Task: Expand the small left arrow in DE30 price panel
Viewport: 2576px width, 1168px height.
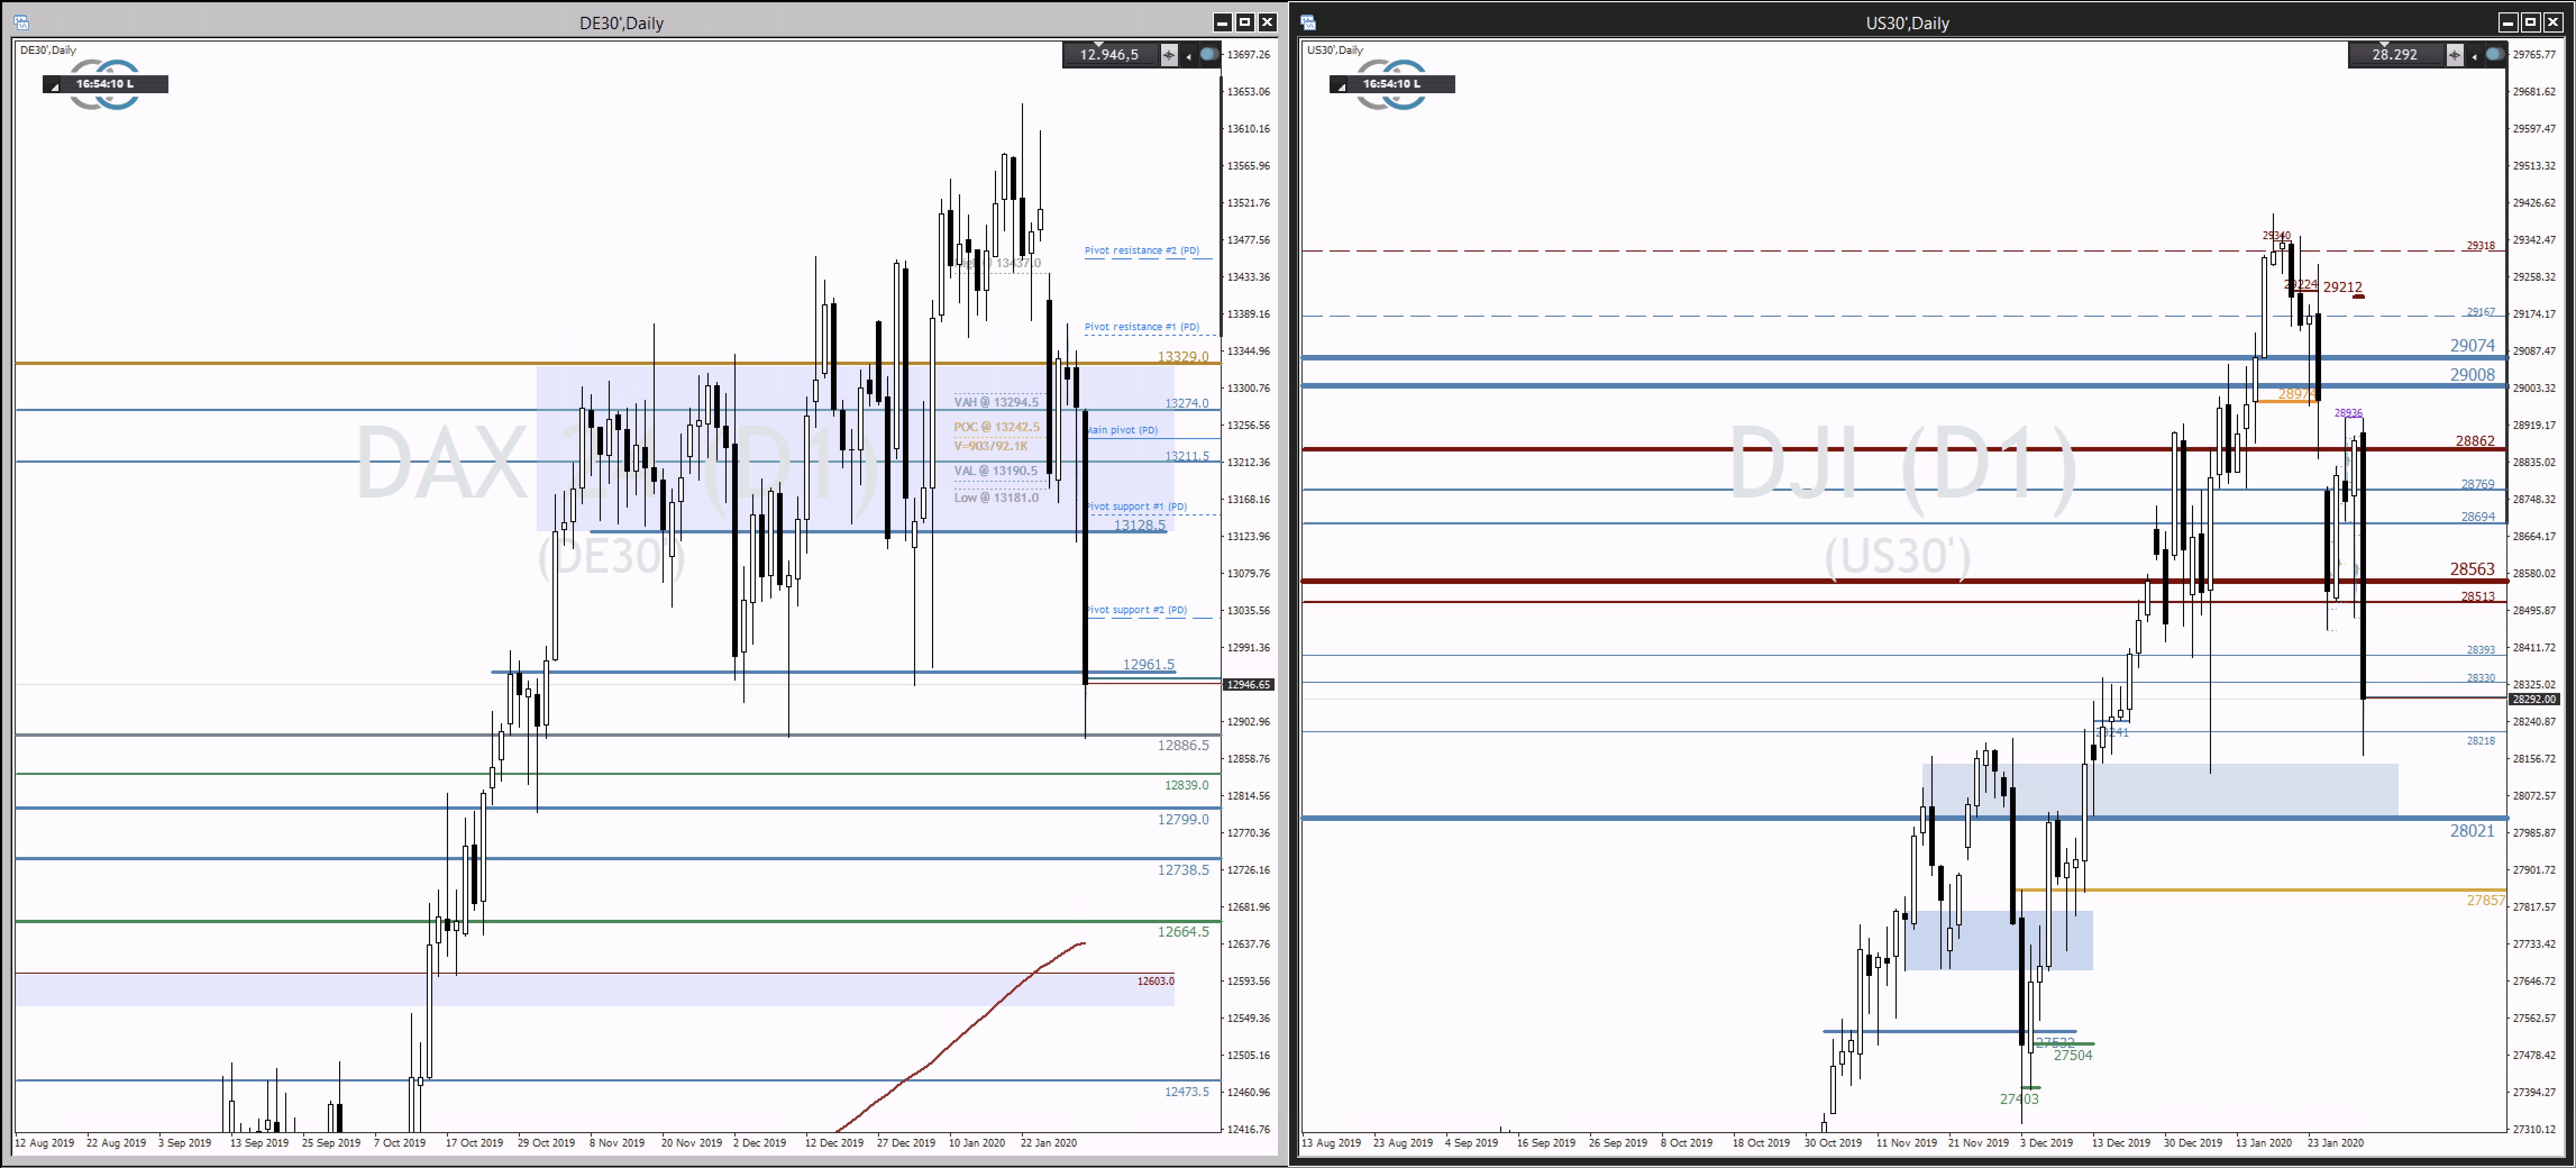Action: pyautogui.click(x=1188, y=57)
